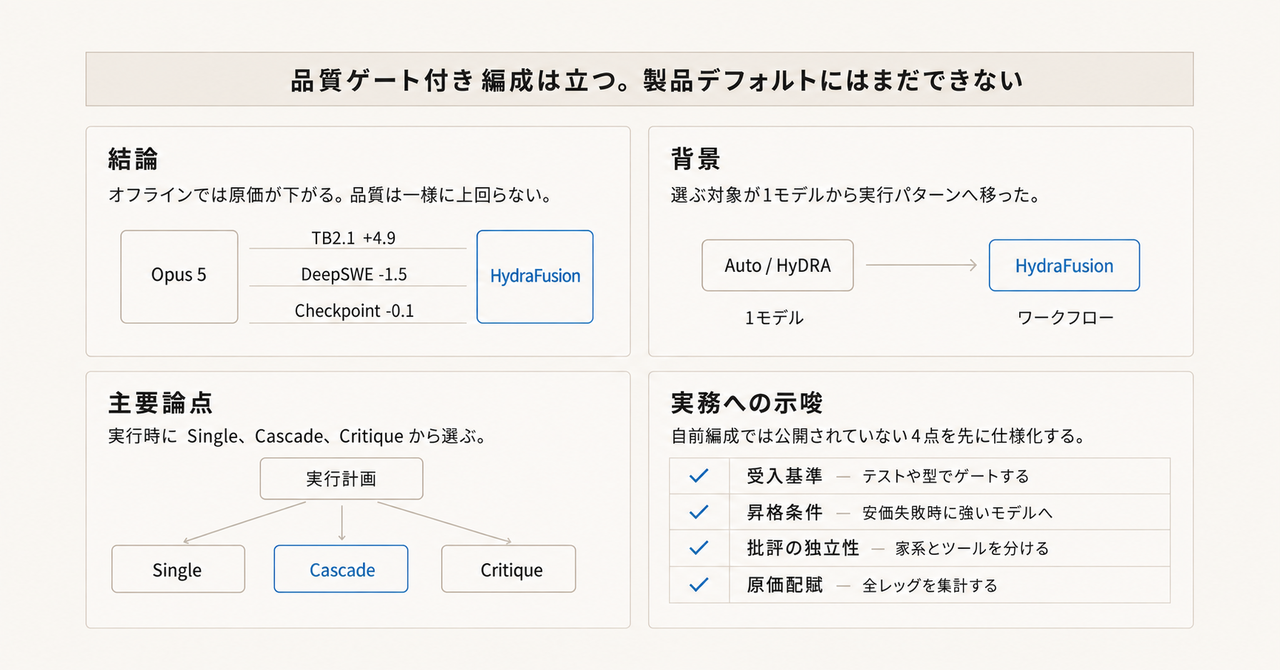Image resolution: width=1280 pixels, height=670 pixels.
Task: Click the 昇格条件 label
Action: click(x=785, y=512)
